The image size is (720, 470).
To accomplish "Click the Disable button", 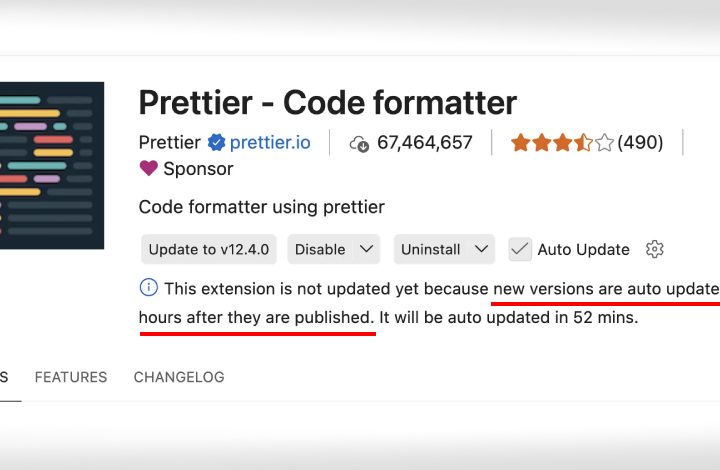I will coord(320,249).
